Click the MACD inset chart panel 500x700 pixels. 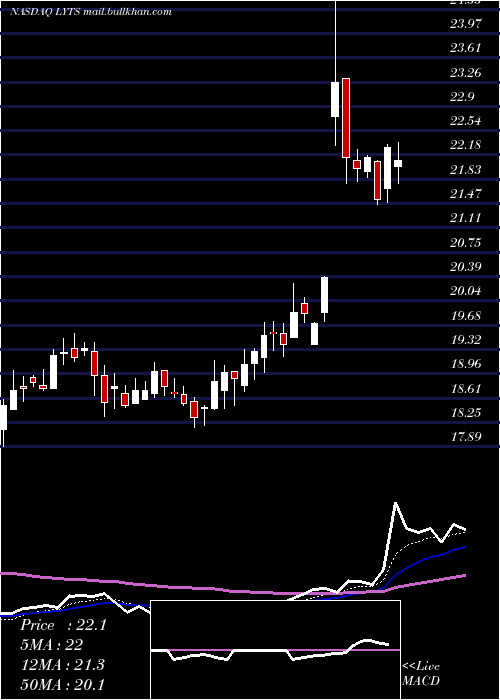275,650
